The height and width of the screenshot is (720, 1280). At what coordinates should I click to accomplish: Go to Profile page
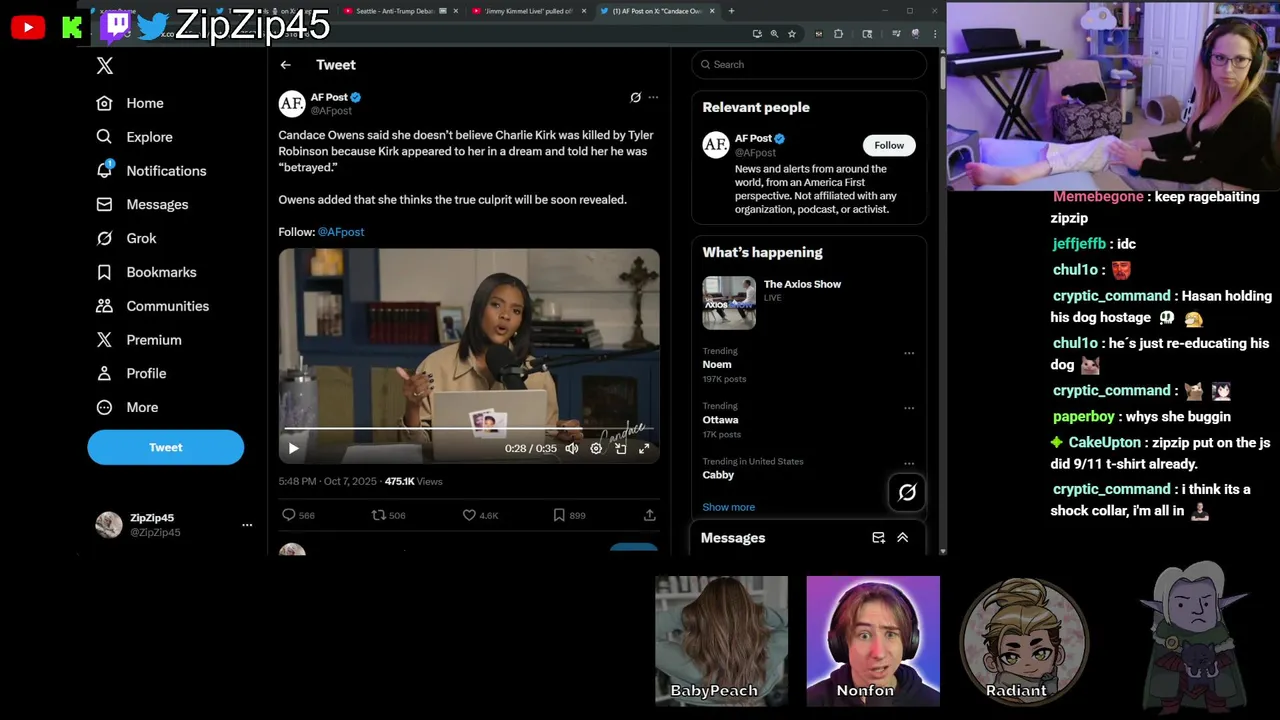(131, 373)
